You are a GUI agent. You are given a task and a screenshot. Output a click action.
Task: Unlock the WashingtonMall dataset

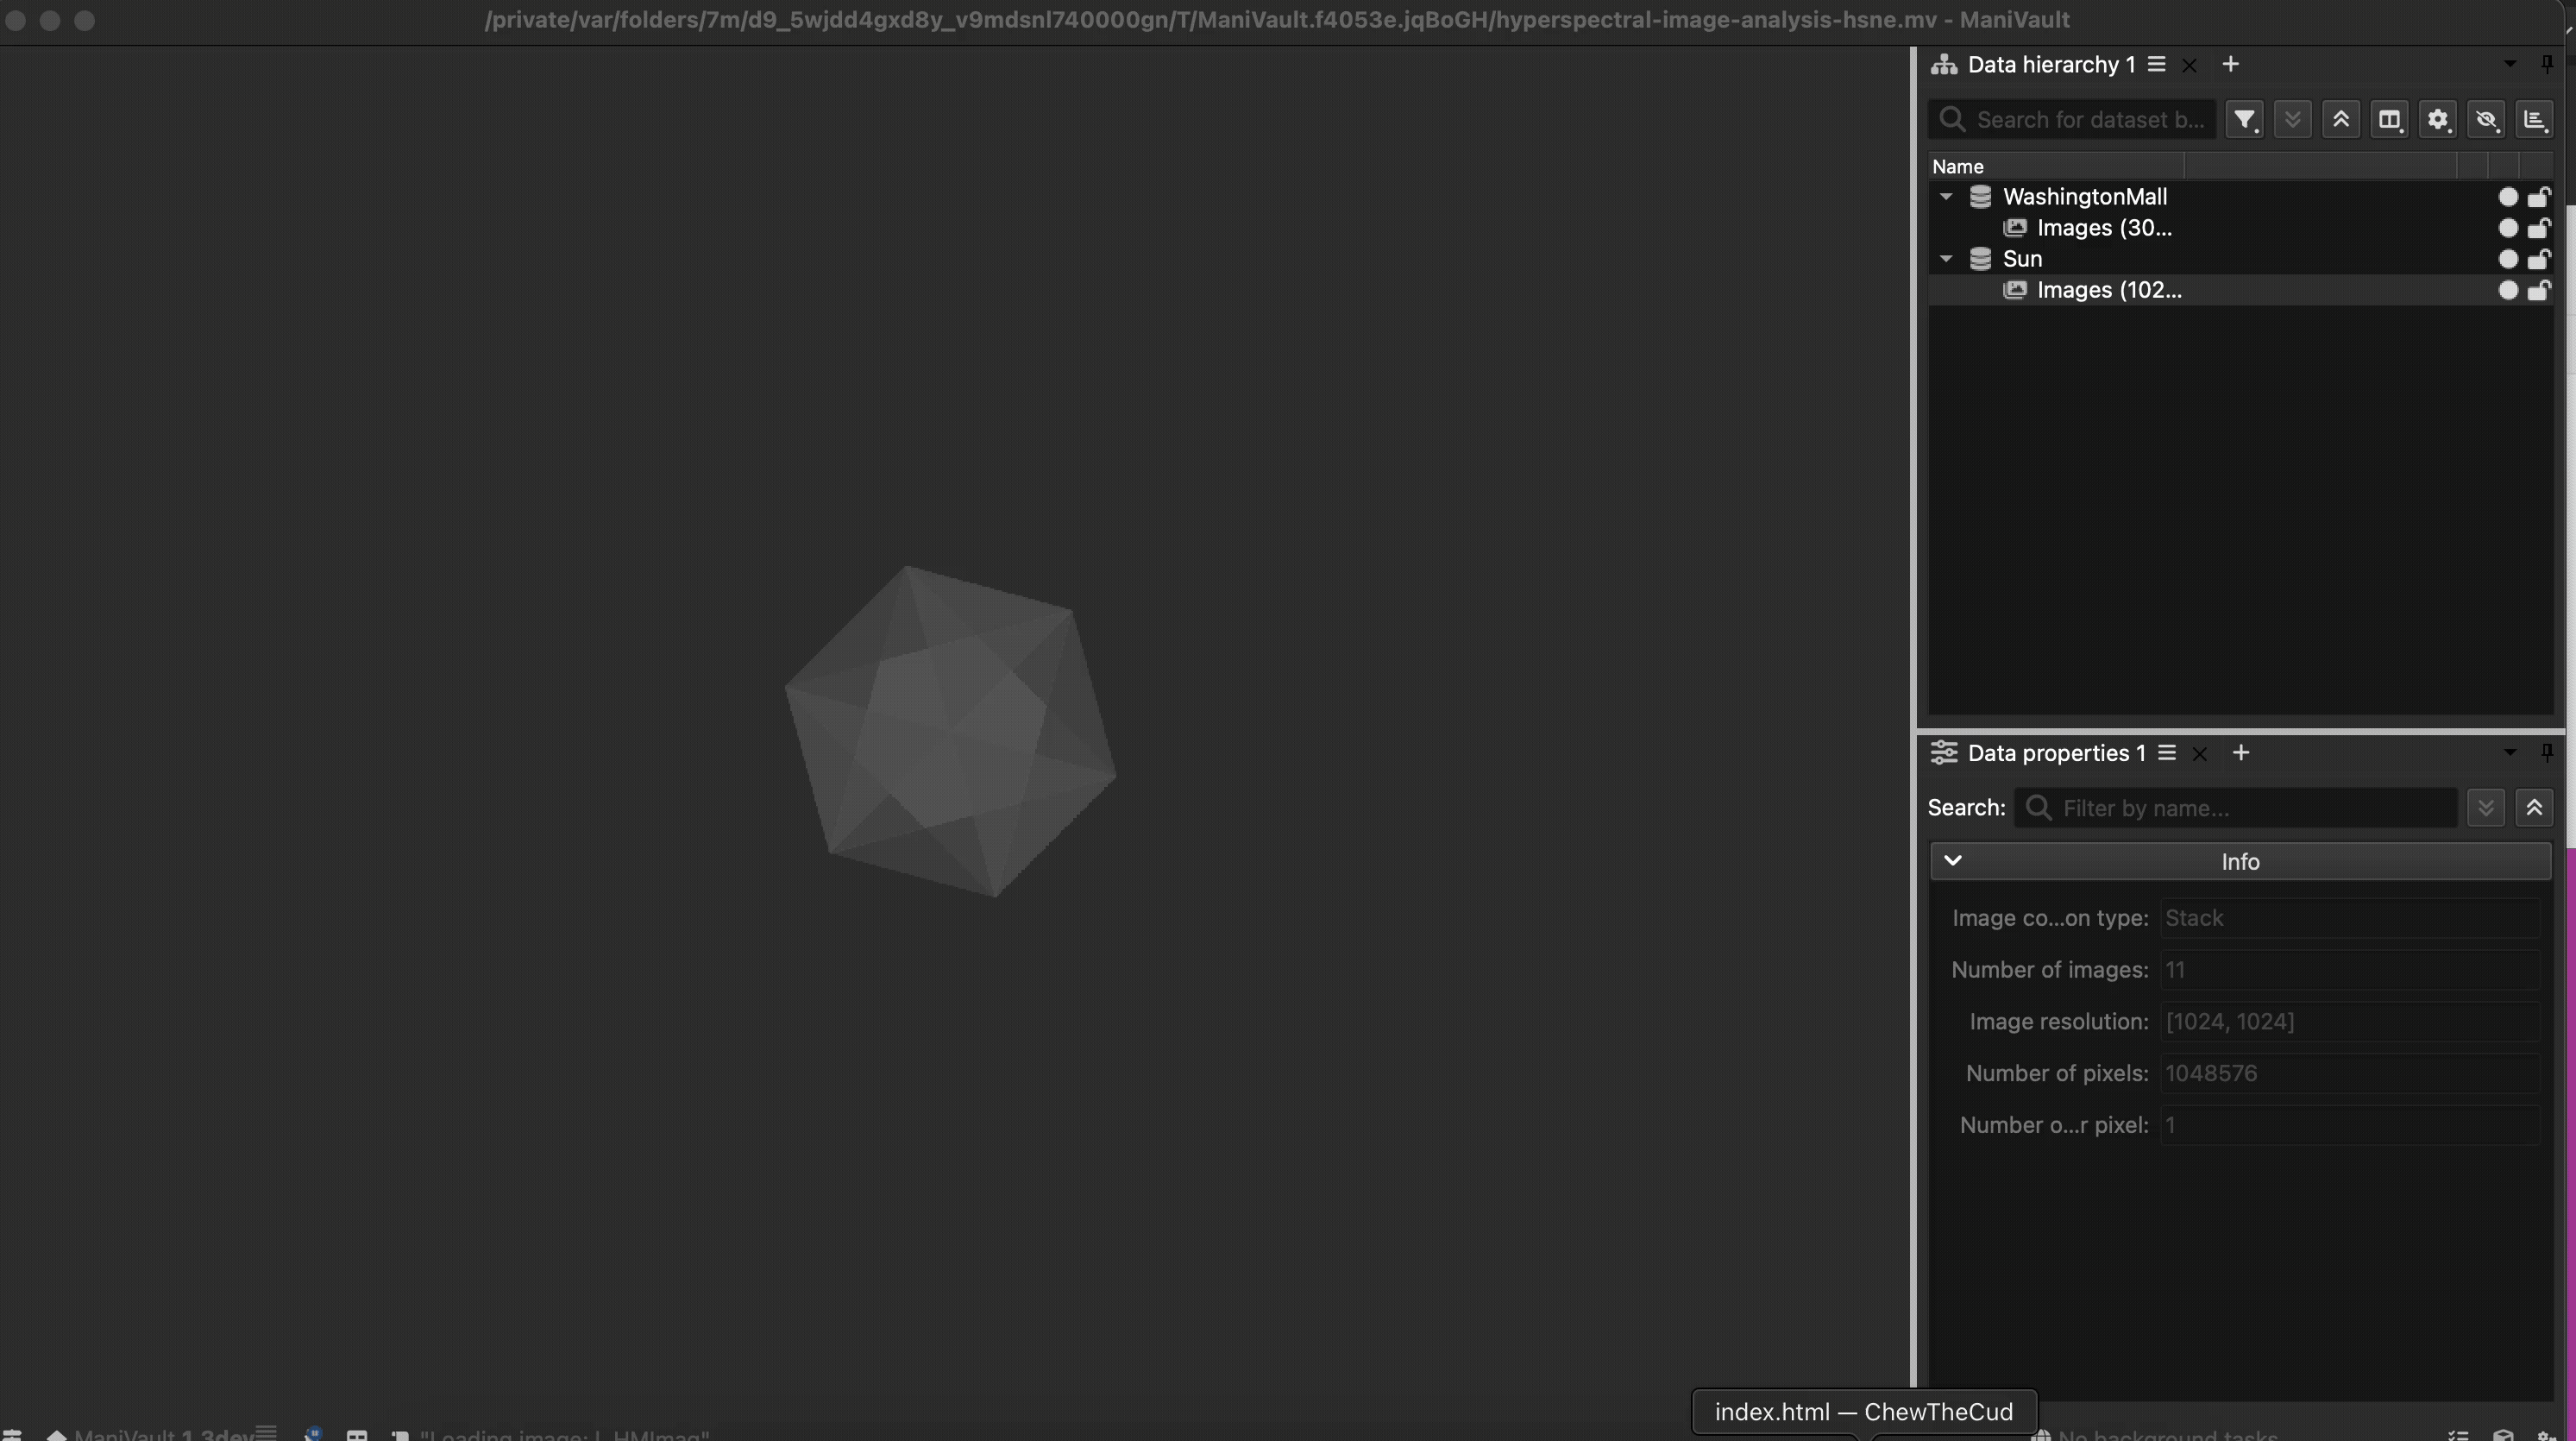point(2541,197)
